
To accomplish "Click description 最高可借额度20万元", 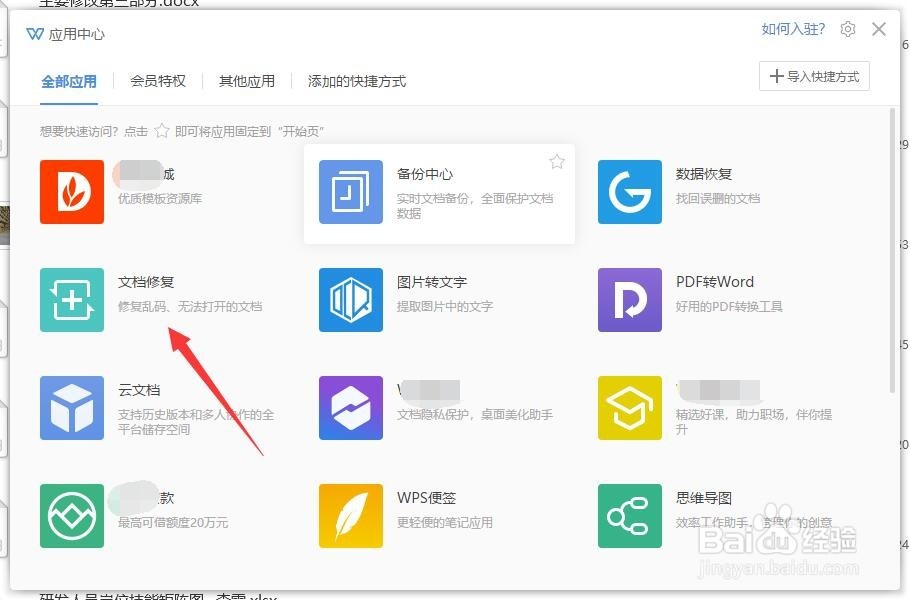I will [x=173, y=522].
